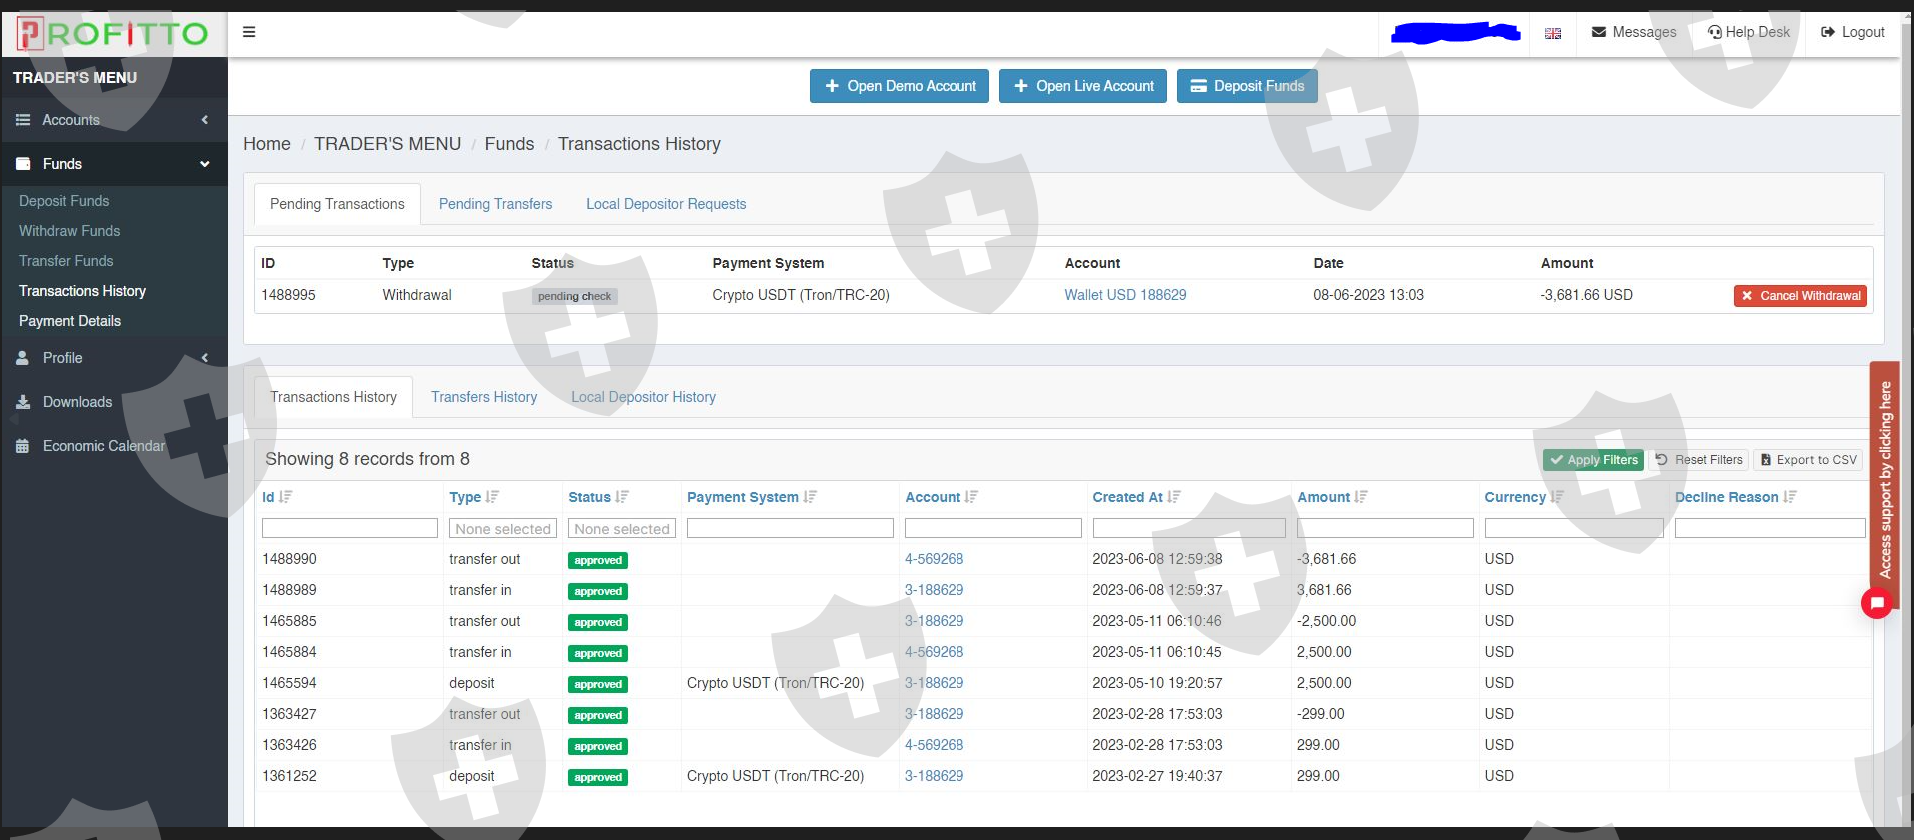Click the hamburger menu toggle icon
Screen dimensions: 1914x840
(x=249, y=32)
